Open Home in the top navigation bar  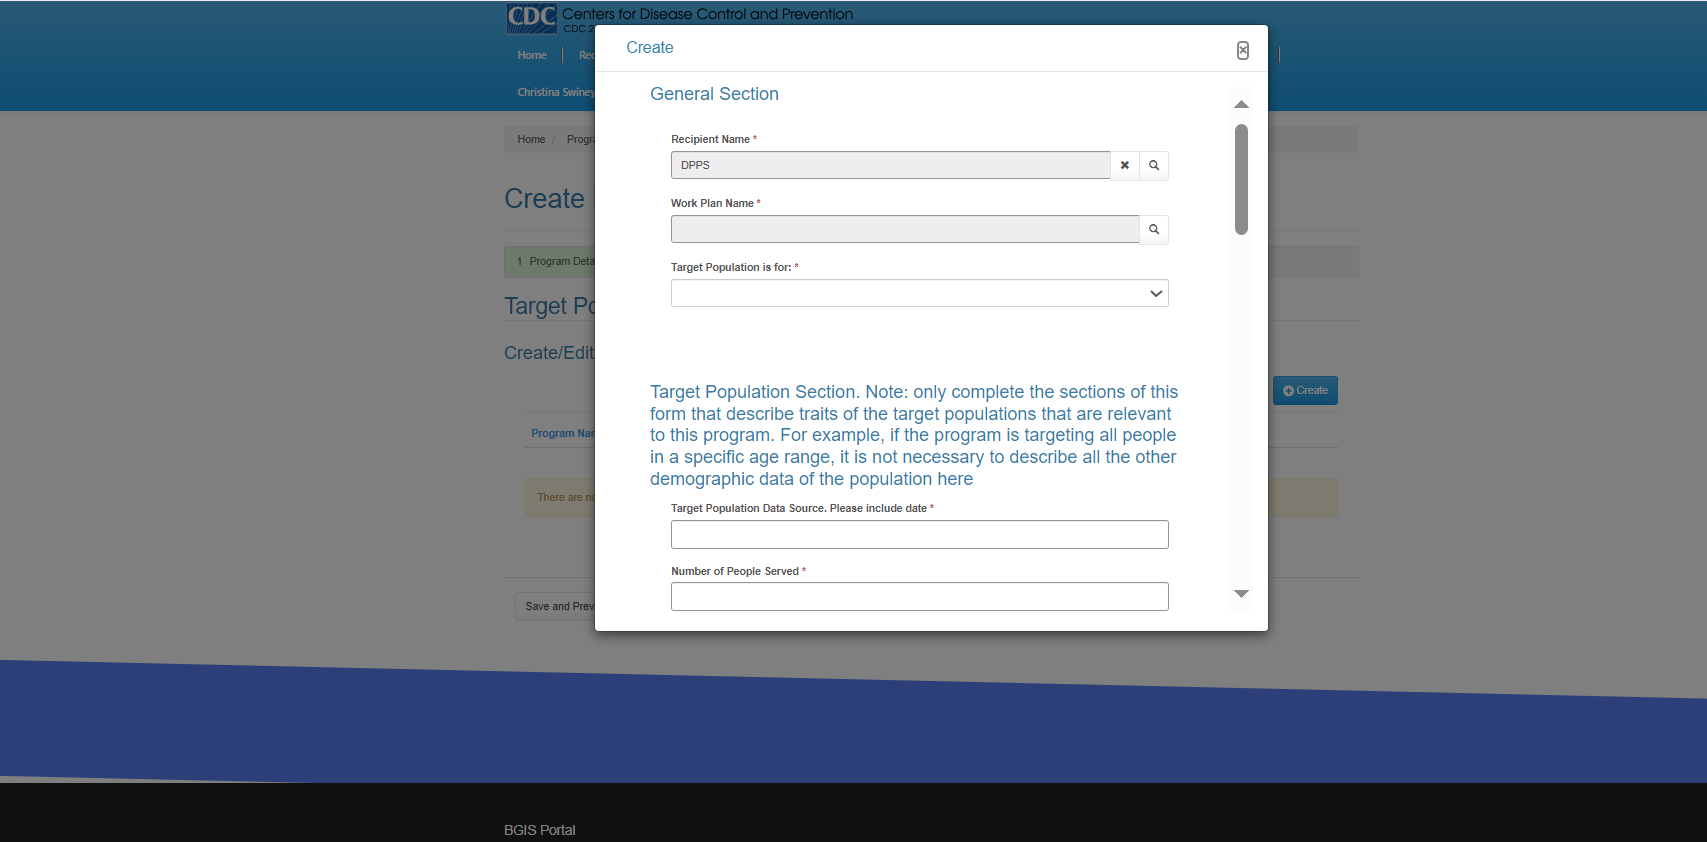532,56
